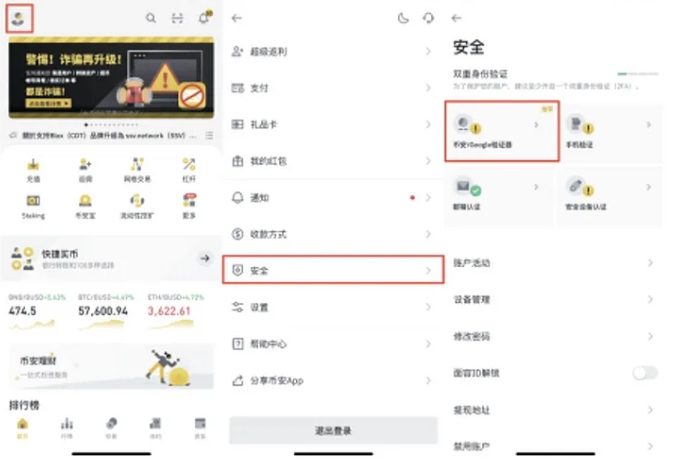Tap the BTC/BUSD price chart card
687x475 pixels.
[x=106, y=312]
